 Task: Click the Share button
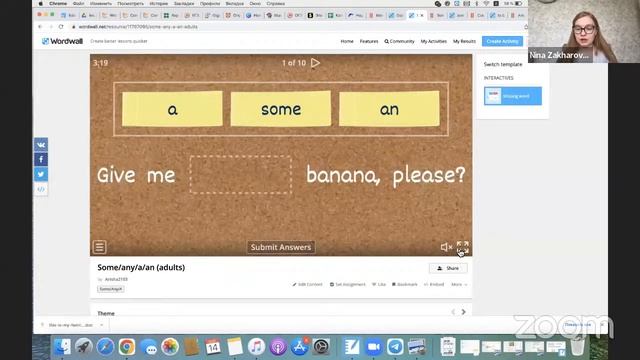(448, 268)
